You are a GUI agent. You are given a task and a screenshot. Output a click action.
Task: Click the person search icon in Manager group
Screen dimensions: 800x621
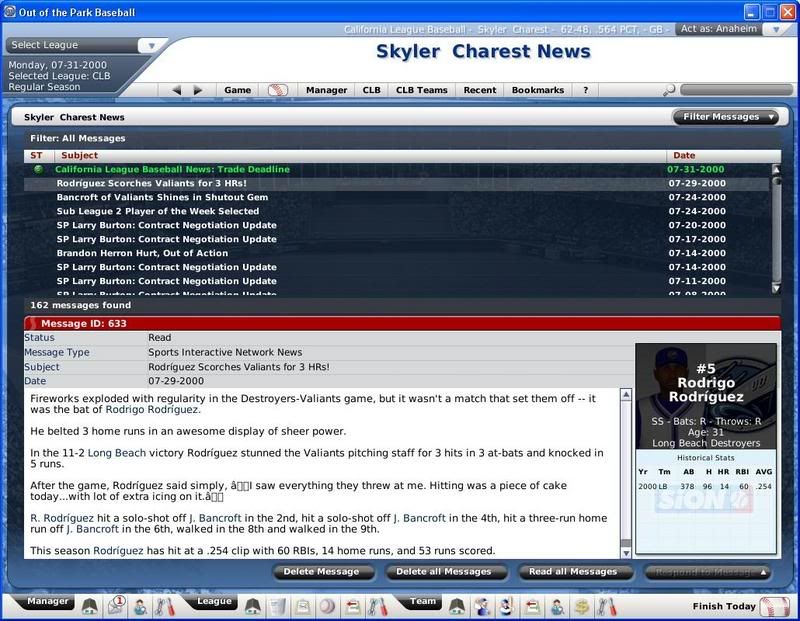click(x=140, y=607)
